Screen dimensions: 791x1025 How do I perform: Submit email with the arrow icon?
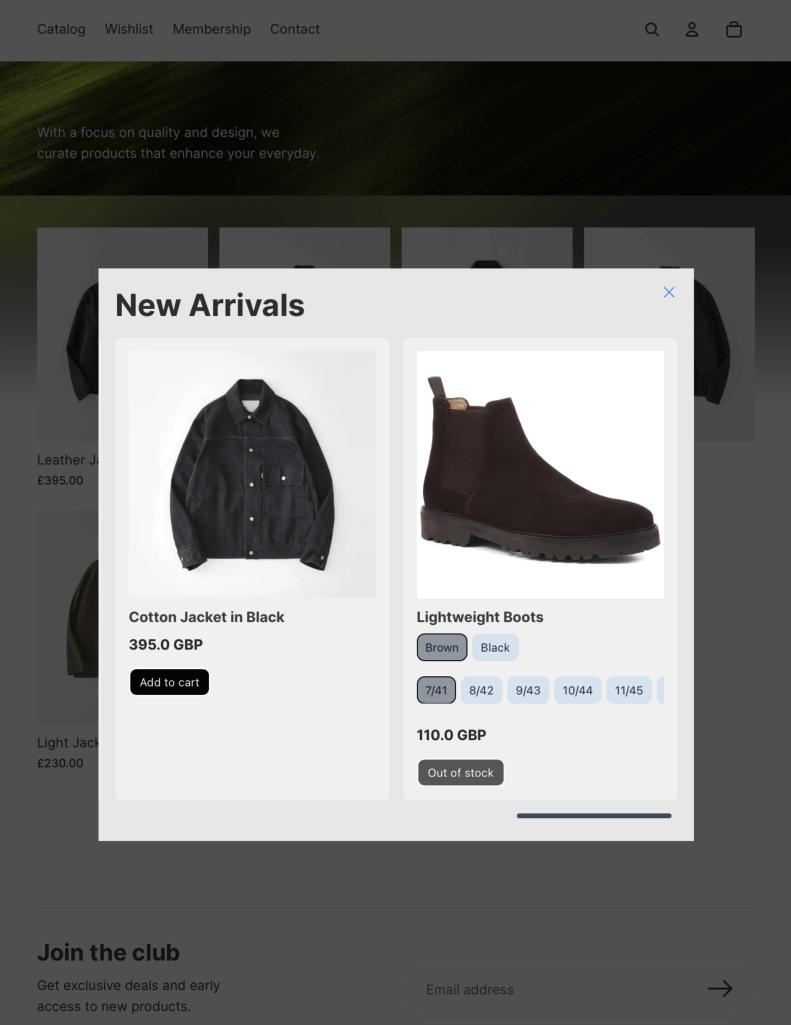720,988
